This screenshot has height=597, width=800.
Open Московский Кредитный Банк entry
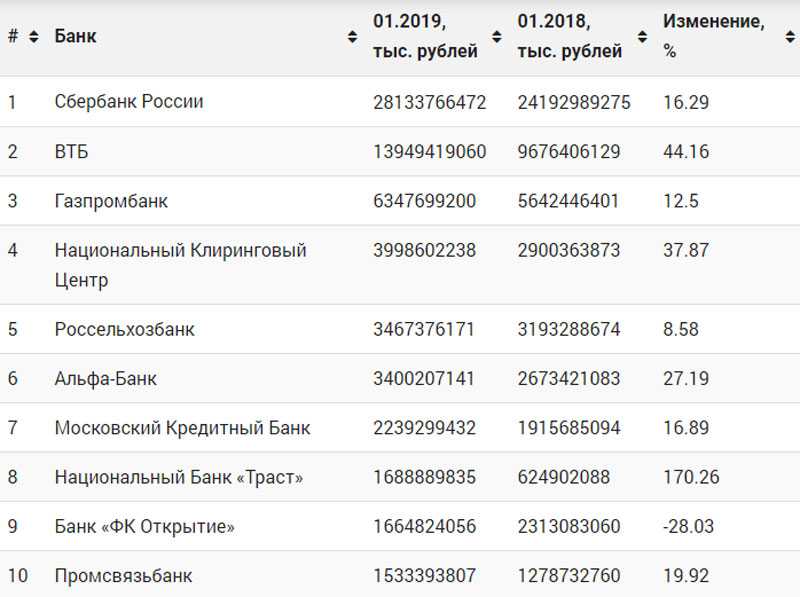(182, 428)
